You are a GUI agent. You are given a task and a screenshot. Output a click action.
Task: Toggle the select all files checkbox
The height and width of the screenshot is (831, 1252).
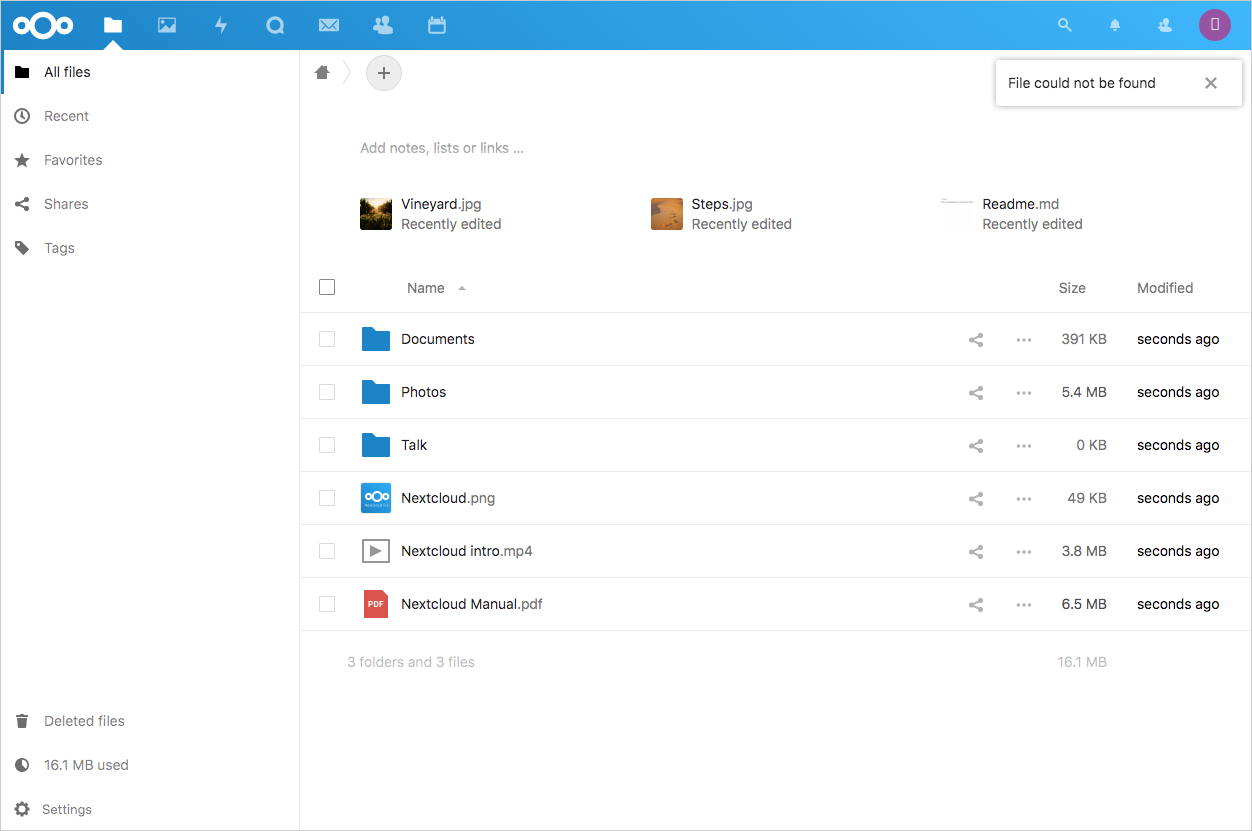(x=327, y=287)
